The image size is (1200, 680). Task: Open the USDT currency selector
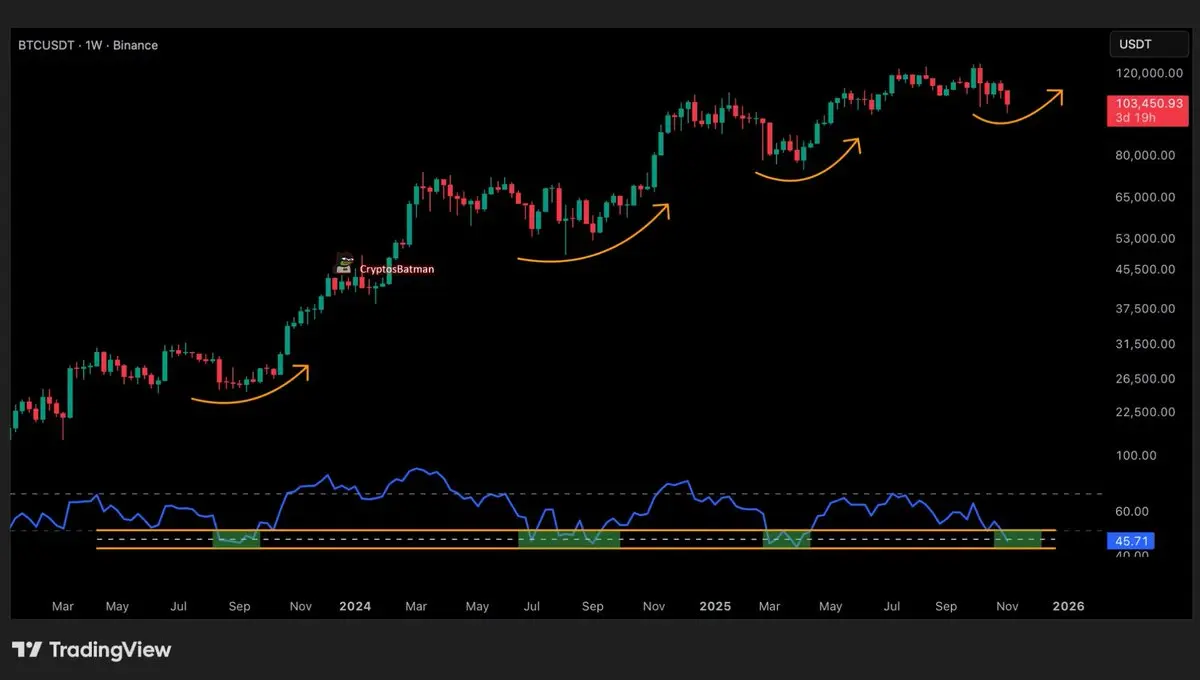pyautogui.click(x=1148, y=45)
